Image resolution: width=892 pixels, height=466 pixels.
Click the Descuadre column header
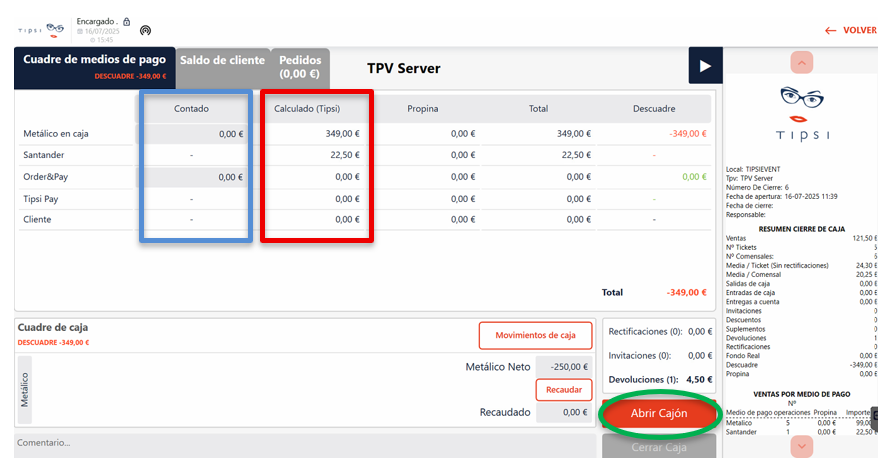[x=654, y=109]
